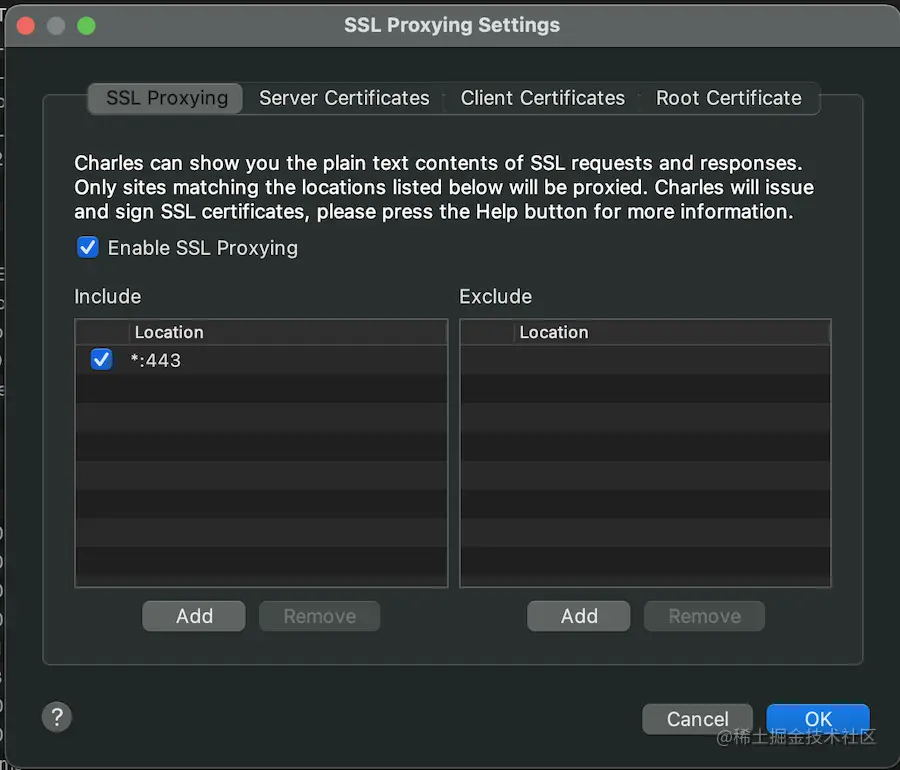Click the green zoom window button
This screenshot has height=770, width=900.
click(x=87, y=26)
